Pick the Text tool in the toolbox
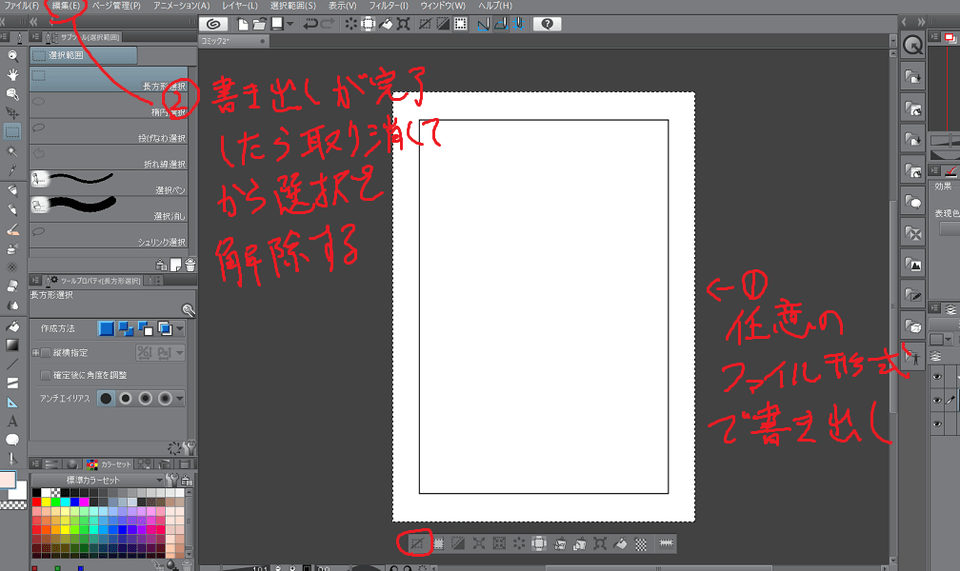Image resolution: width=960 pixels, height=571 pixels. coord(13,421)
